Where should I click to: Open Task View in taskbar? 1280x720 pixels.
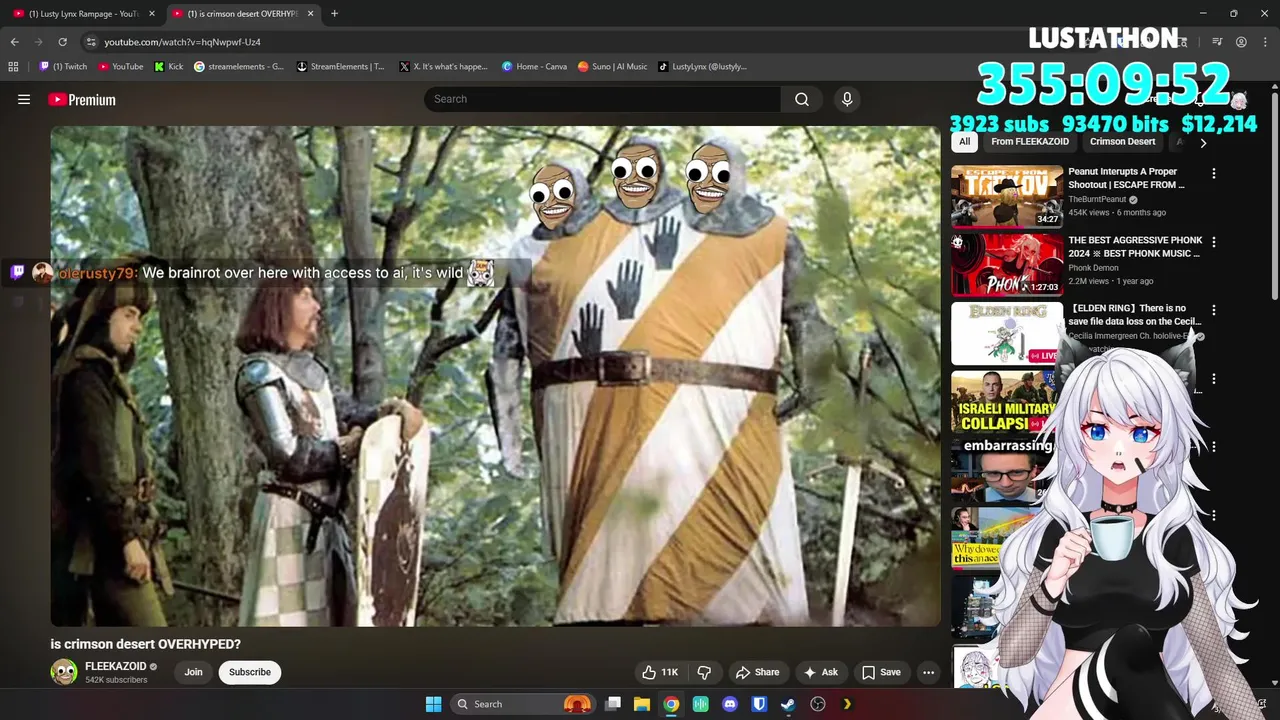[613, 704]
